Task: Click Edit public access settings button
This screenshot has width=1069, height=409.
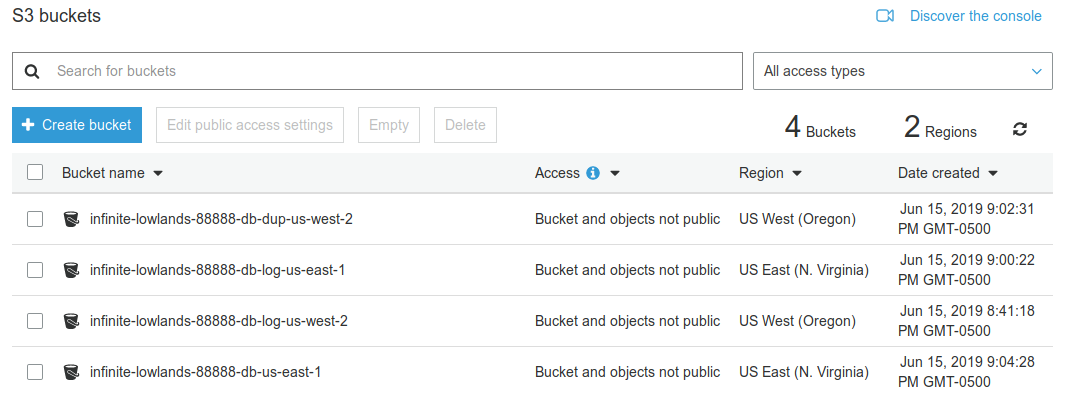Action: click(250, 125)
